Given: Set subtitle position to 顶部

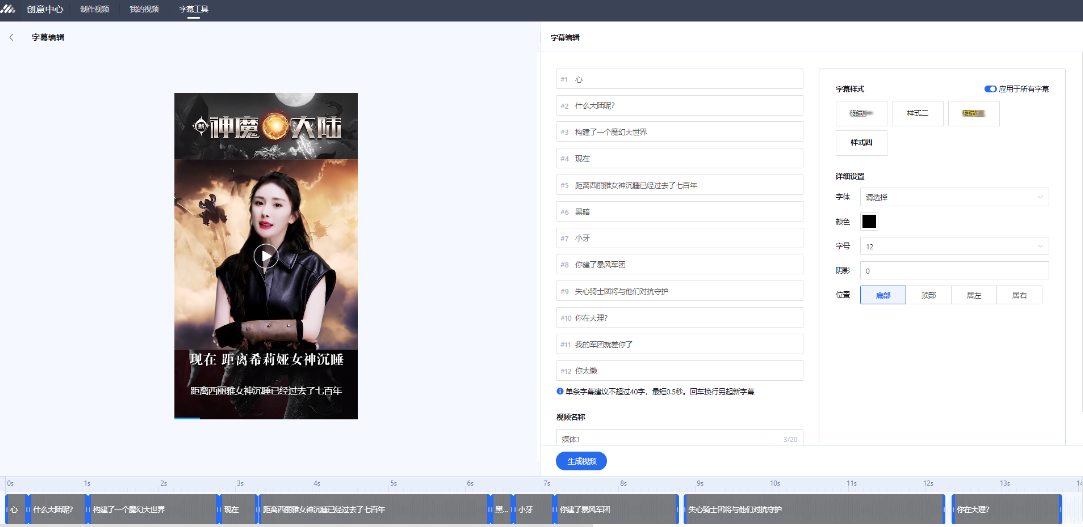Looking at the screenshot, I should pyautogui.click(x=928, y=295).
